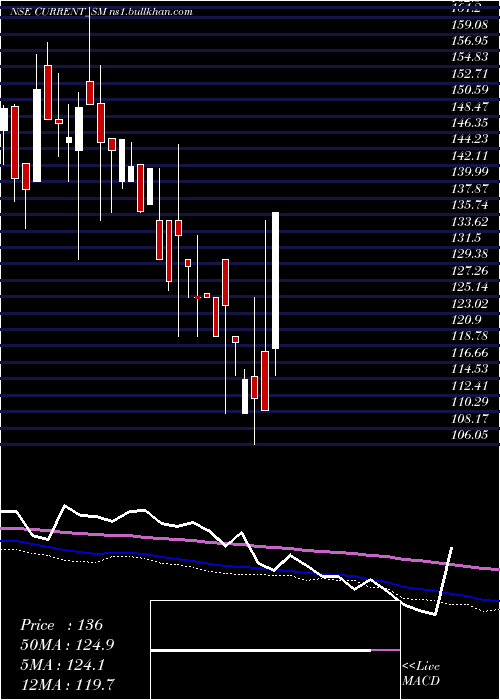Screen dimensions: 500x700
Task: Click the 112.41 price axis label
Action: pyautogui.click(x=470, y=386)
